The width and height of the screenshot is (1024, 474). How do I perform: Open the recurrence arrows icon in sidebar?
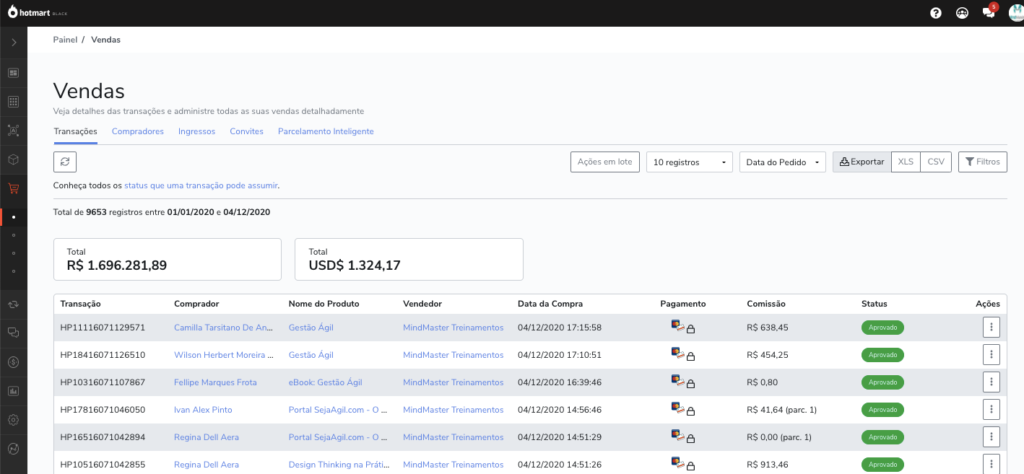(13, 304)
